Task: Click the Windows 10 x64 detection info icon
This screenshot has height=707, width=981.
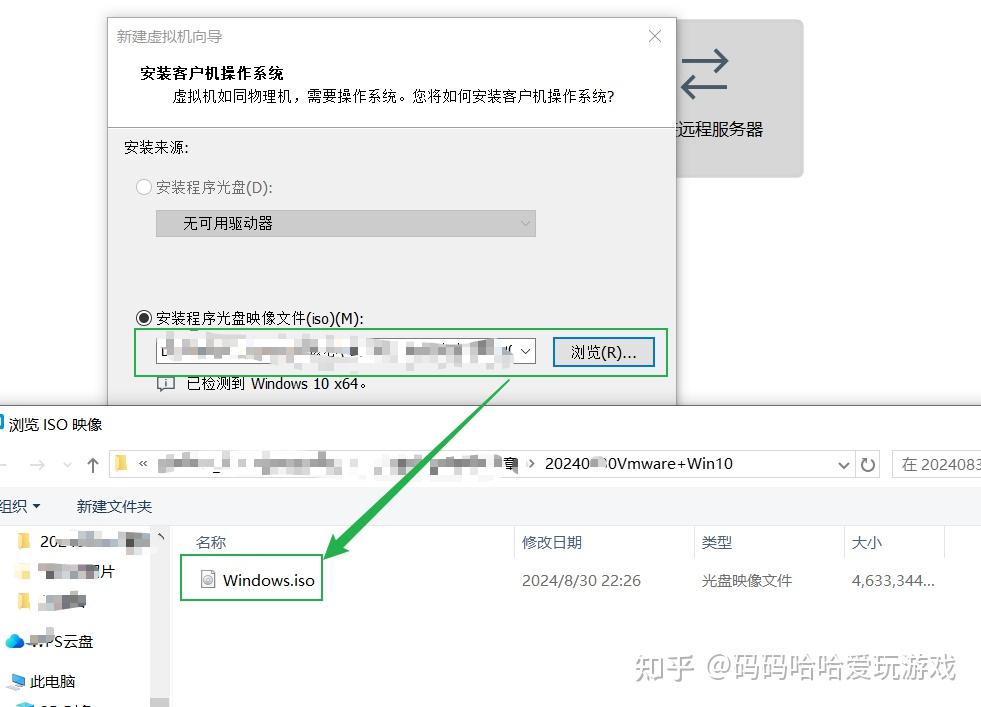Action: point(166,383)
